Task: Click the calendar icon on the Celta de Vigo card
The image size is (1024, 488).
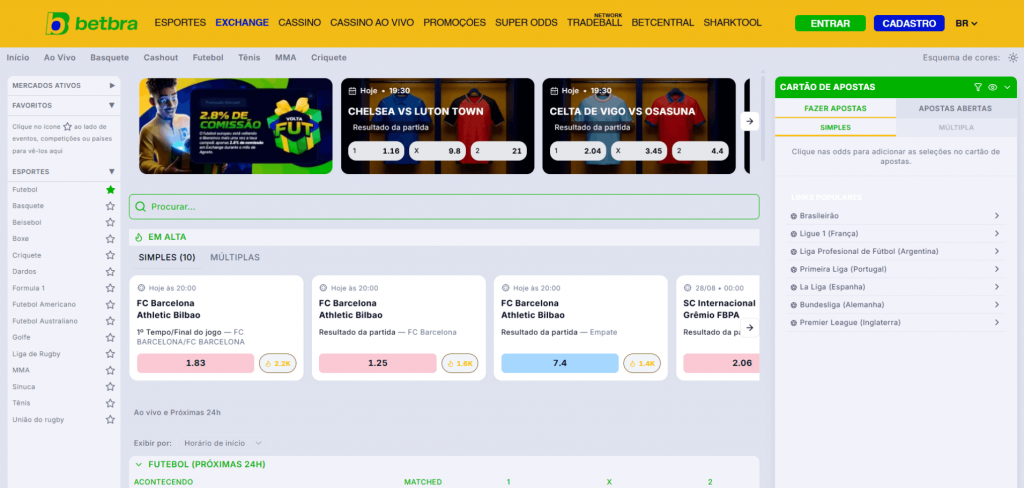Action: (554, 91)
